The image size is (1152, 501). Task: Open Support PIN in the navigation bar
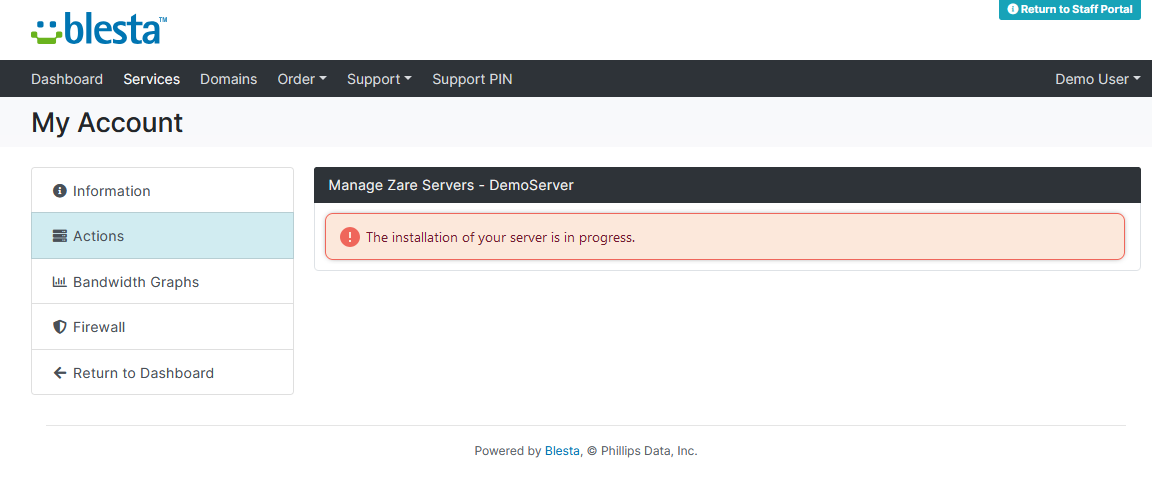472,79
